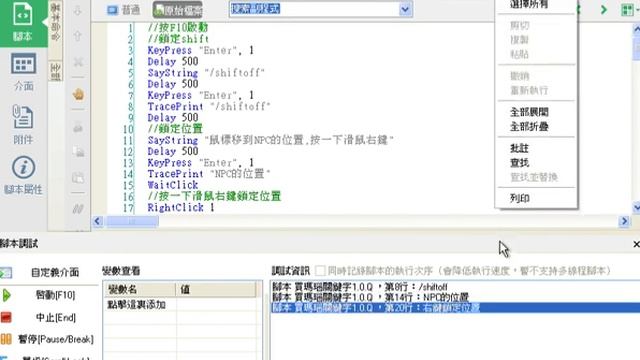The image size is (640, 360).
Task: Click the horizontal scrollbar left arrow
Action: click(97, 221)
